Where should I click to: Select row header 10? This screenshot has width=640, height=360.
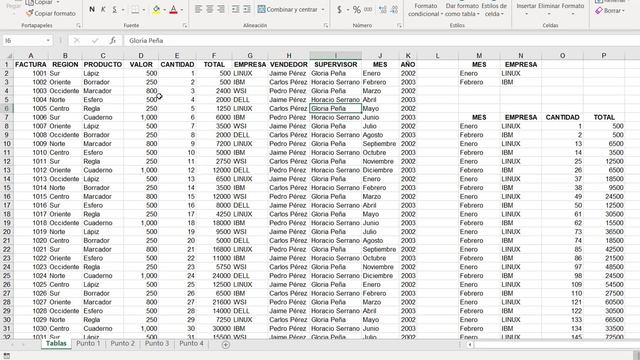[7, 144]
